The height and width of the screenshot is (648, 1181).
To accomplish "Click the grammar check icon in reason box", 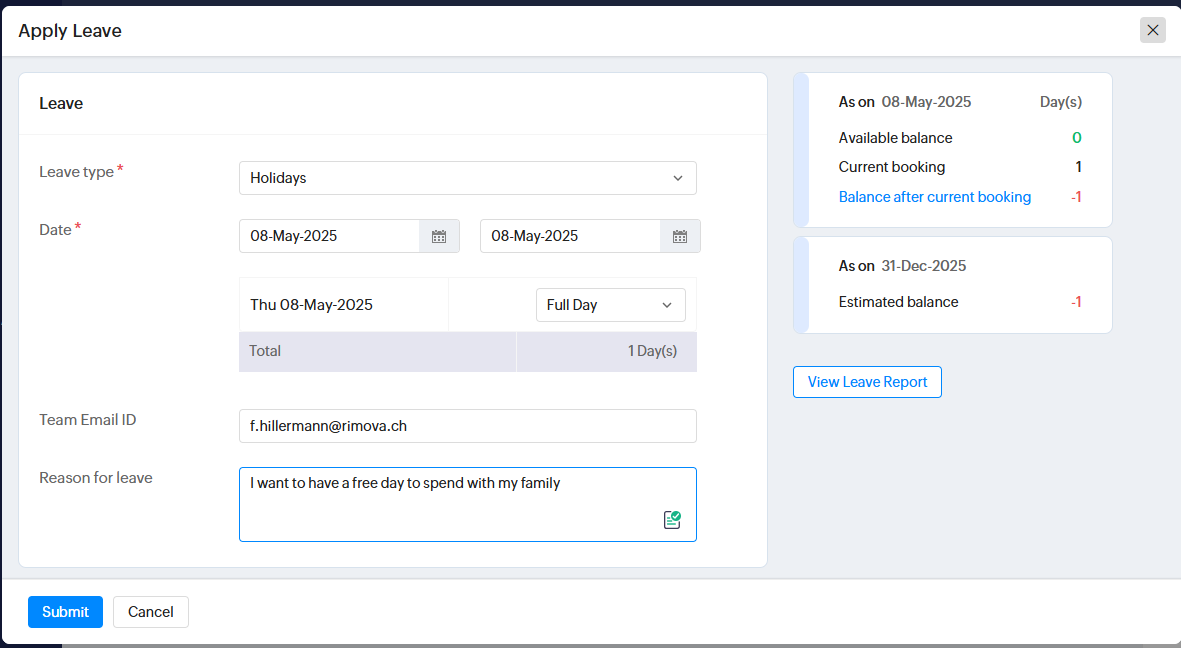I will (672, 519).
